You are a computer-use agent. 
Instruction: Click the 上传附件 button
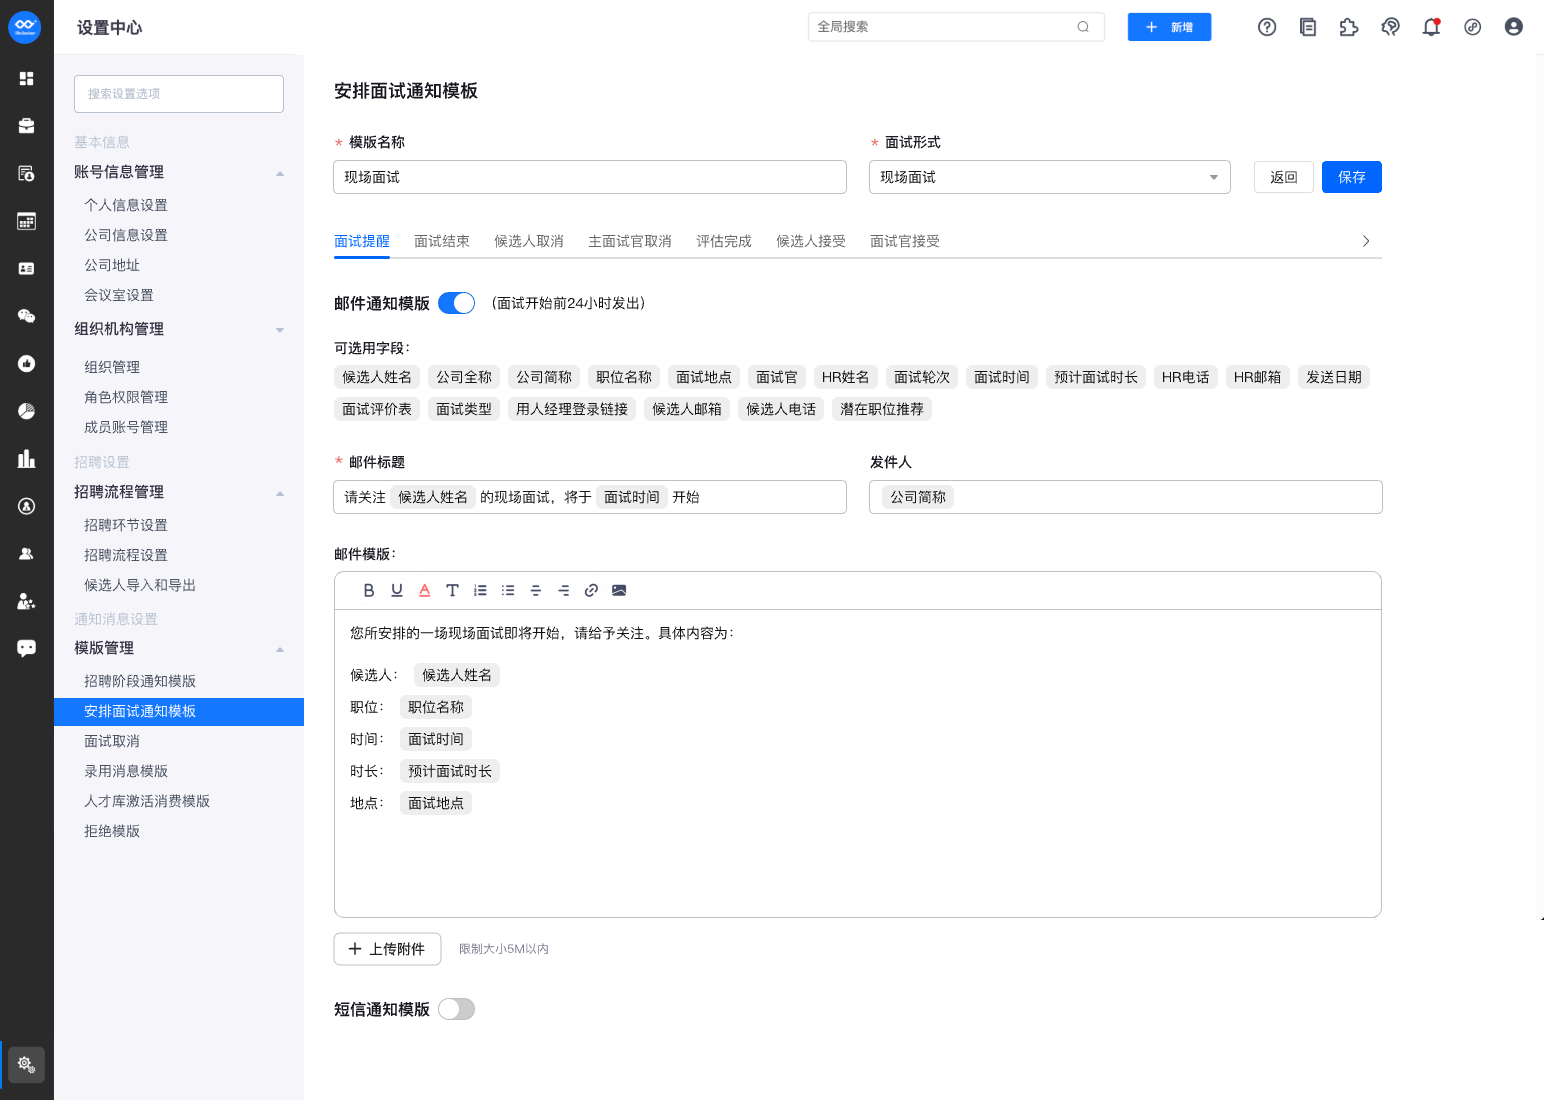pyautogui.click(x=387, y=949)
